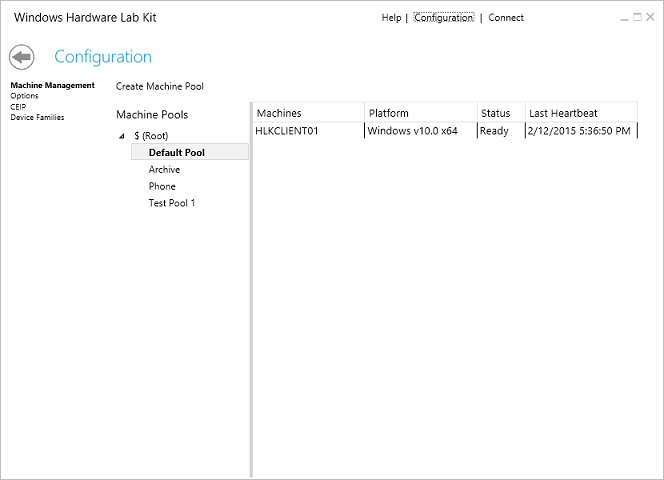Image resolution: width=664 pixels, height=480 pixels.
Task: Click the back arrow button
Action: [22, 57]
